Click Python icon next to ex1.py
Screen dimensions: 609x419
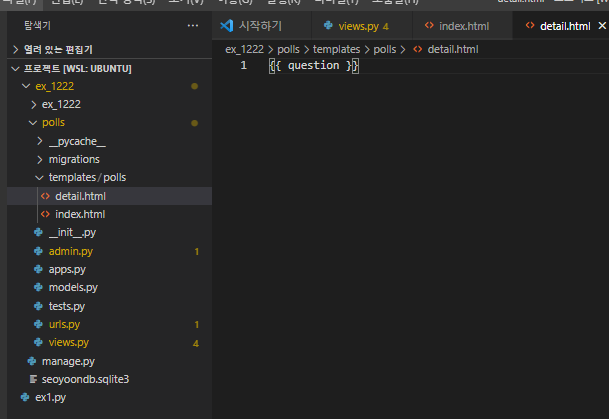pyautogui.click(x=25, y=397)
